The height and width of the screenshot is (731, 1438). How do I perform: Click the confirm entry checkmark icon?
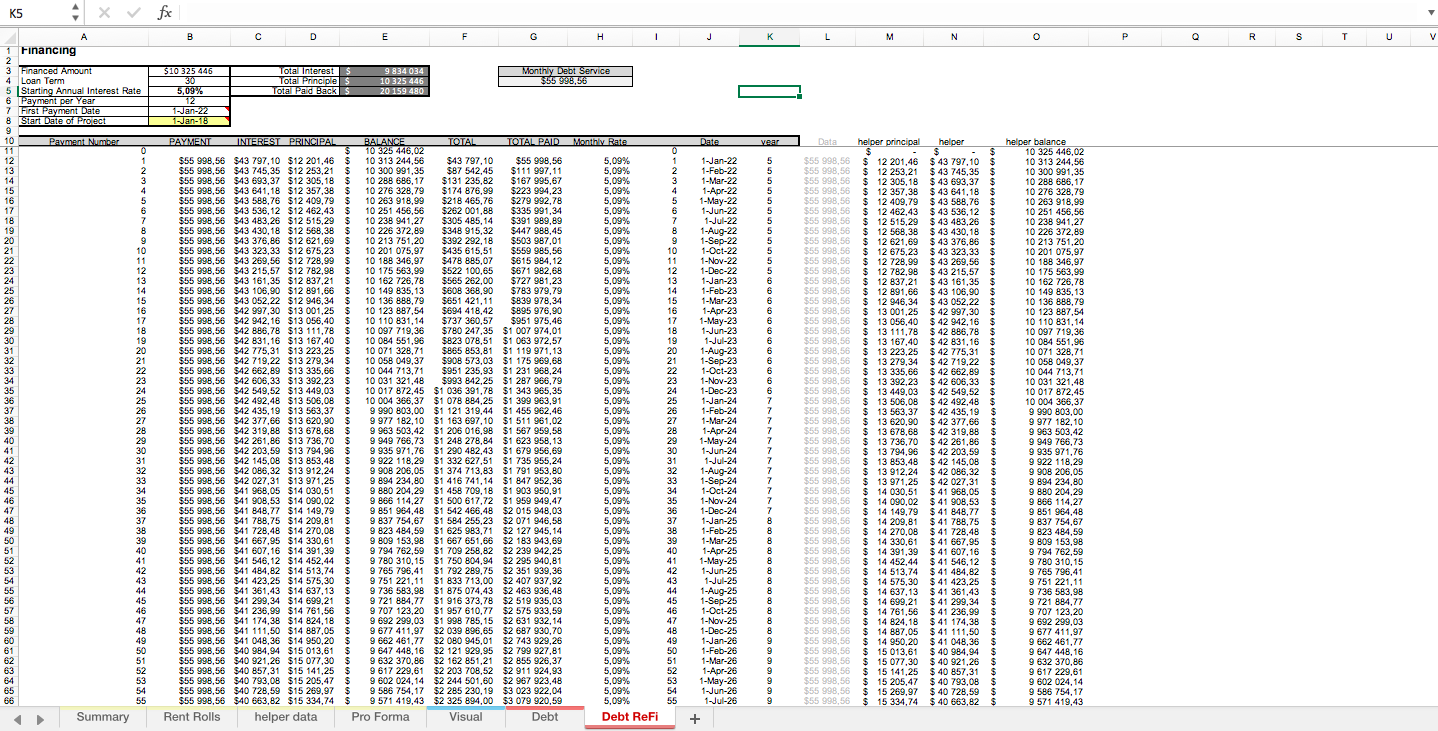(133, 12)
